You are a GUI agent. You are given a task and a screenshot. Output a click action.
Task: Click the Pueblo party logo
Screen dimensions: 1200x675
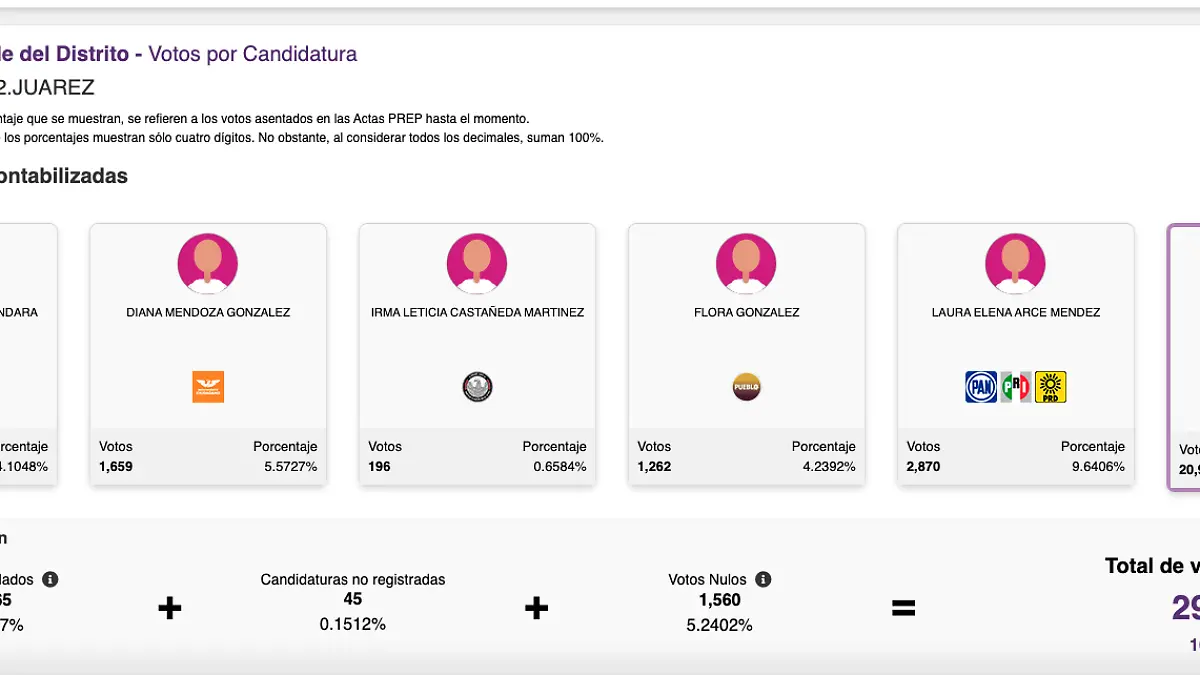click(746, 386)
